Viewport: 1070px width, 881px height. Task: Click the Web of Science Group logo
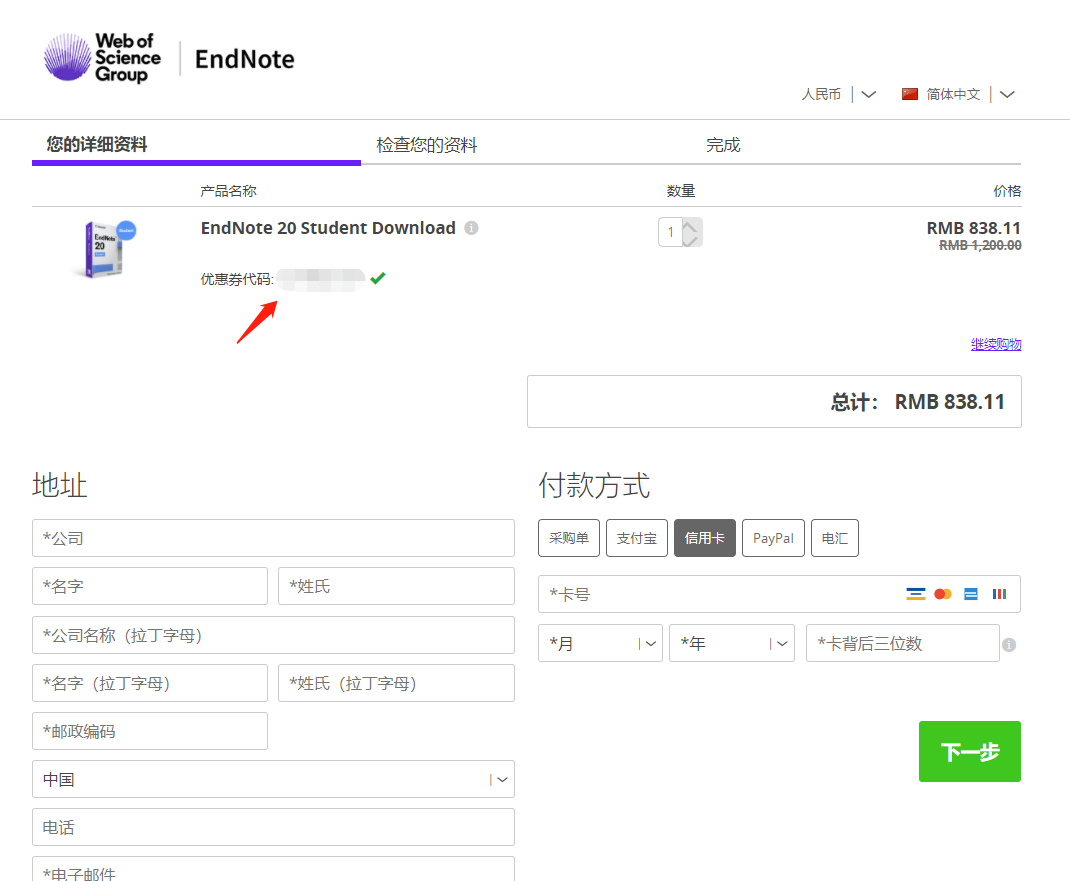click(102, 58)
